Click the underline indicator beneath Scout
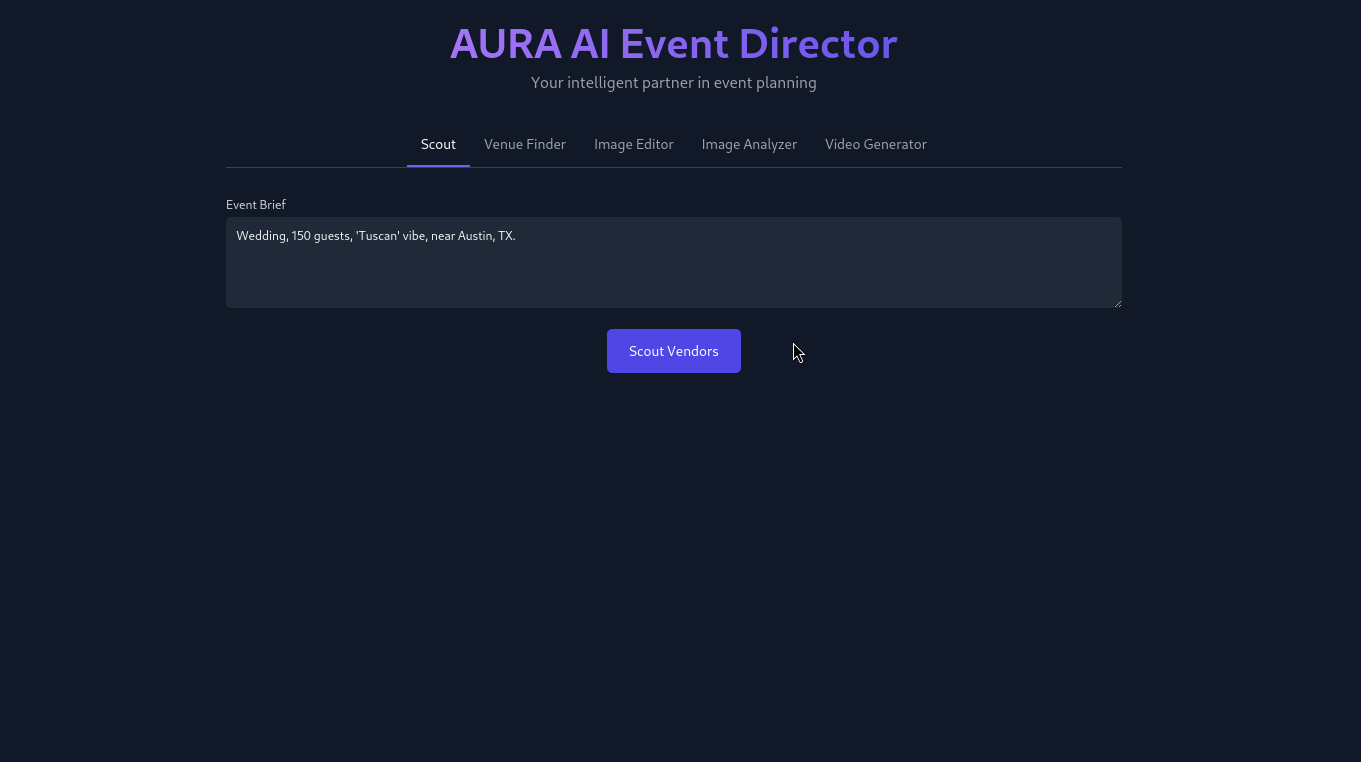Screen dimensions: 1361x762 coord(438,165)
